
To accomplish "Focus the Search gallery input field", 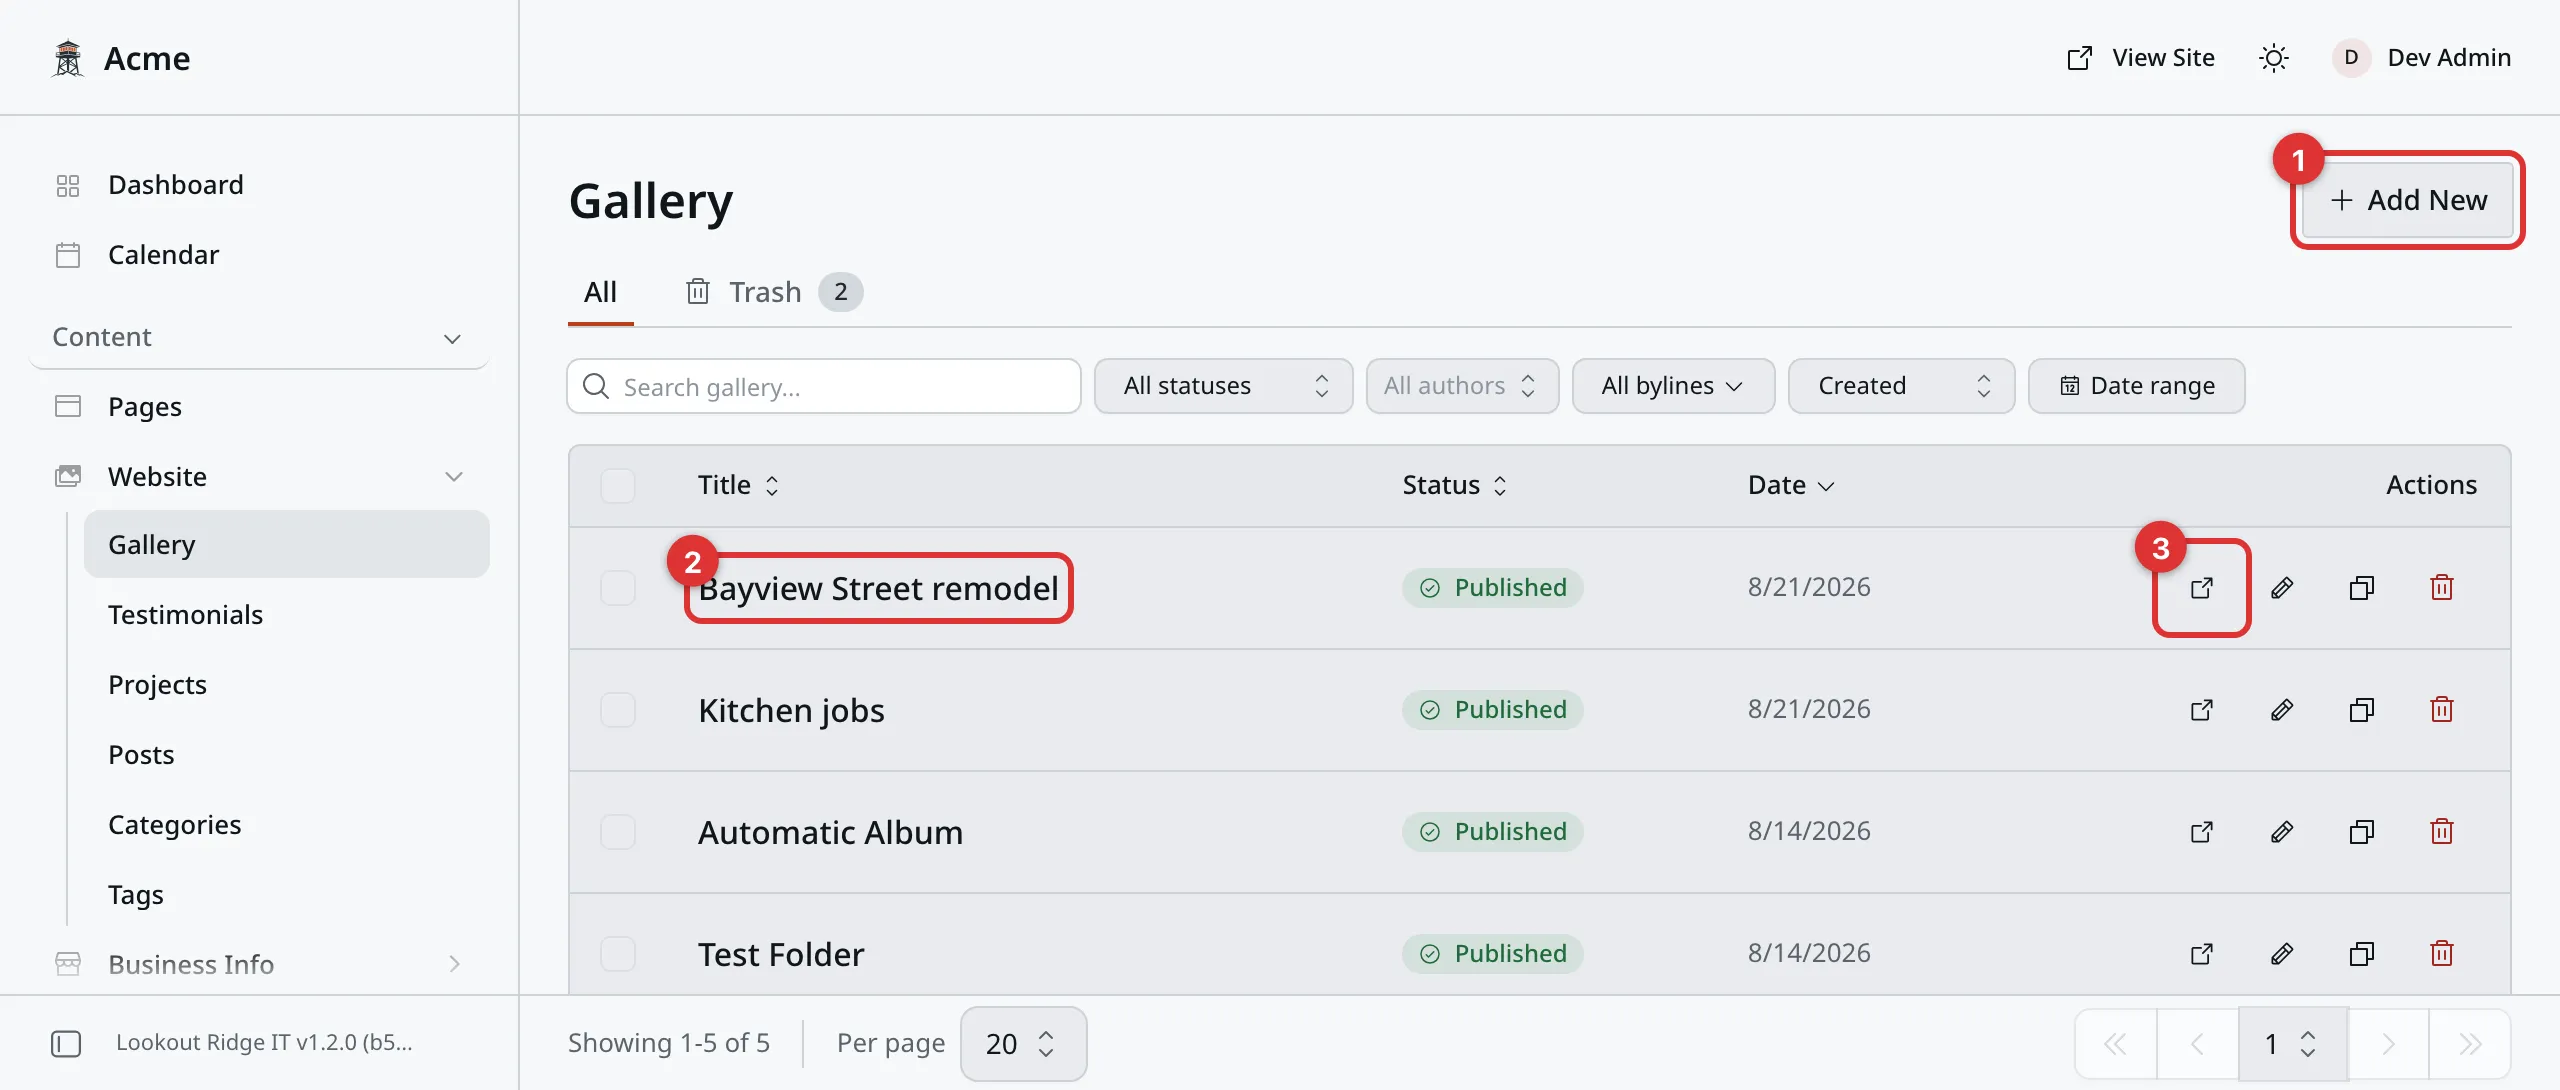I will [824, 386].
